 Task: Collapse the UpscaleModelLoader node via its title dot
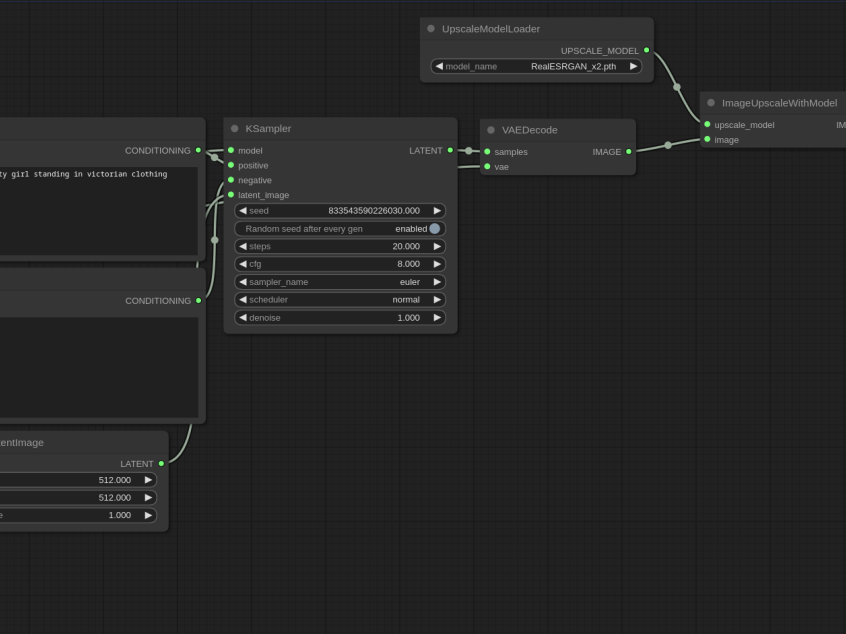(431, 29)
